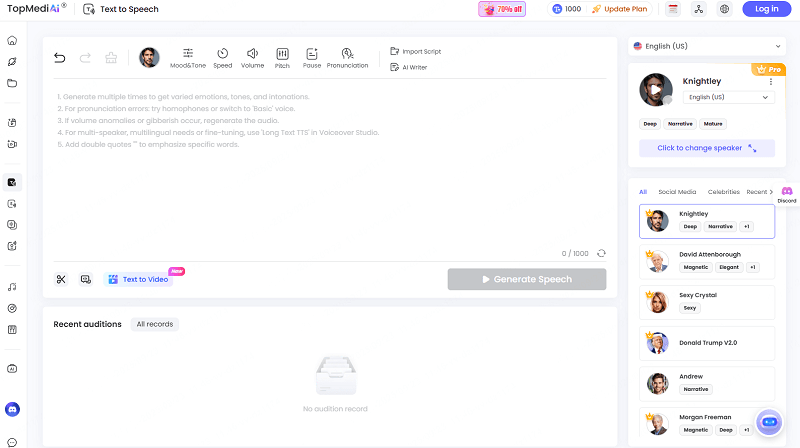
Task: Click the Discord floating widget
Action: [787, 194]
